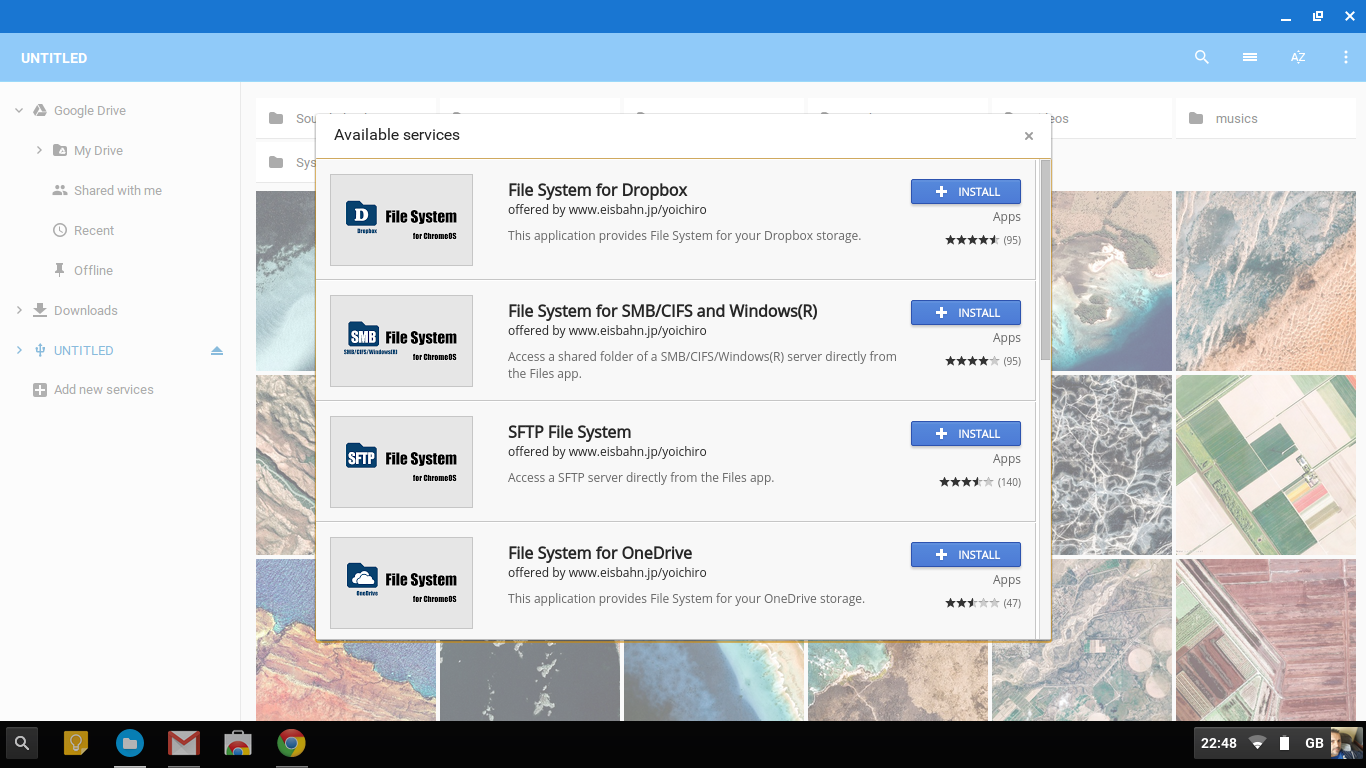Install File System for Dropbox
Image resolution: width=1366 pixels, height=768 pixels.
(966, 192)
